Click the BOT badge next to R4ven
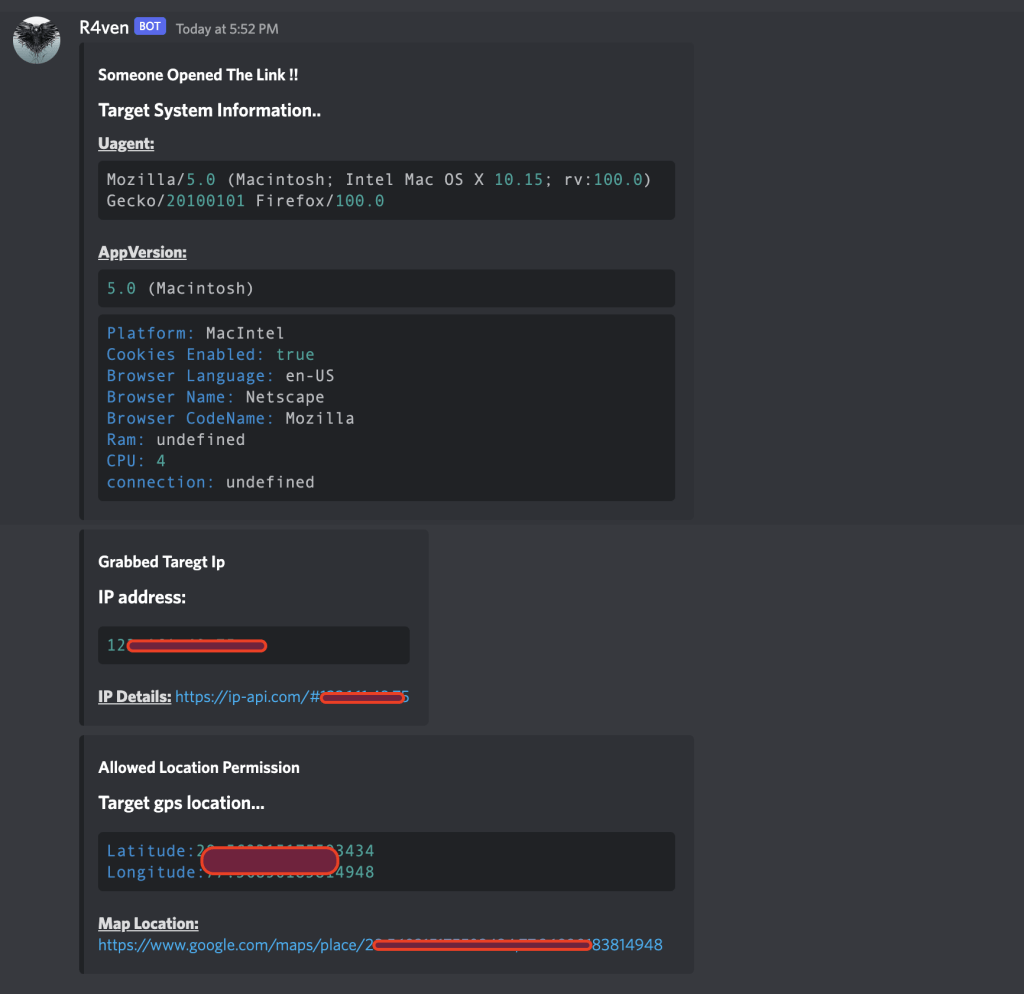This screenshot has height=994, width=1024. pos(150,27)
